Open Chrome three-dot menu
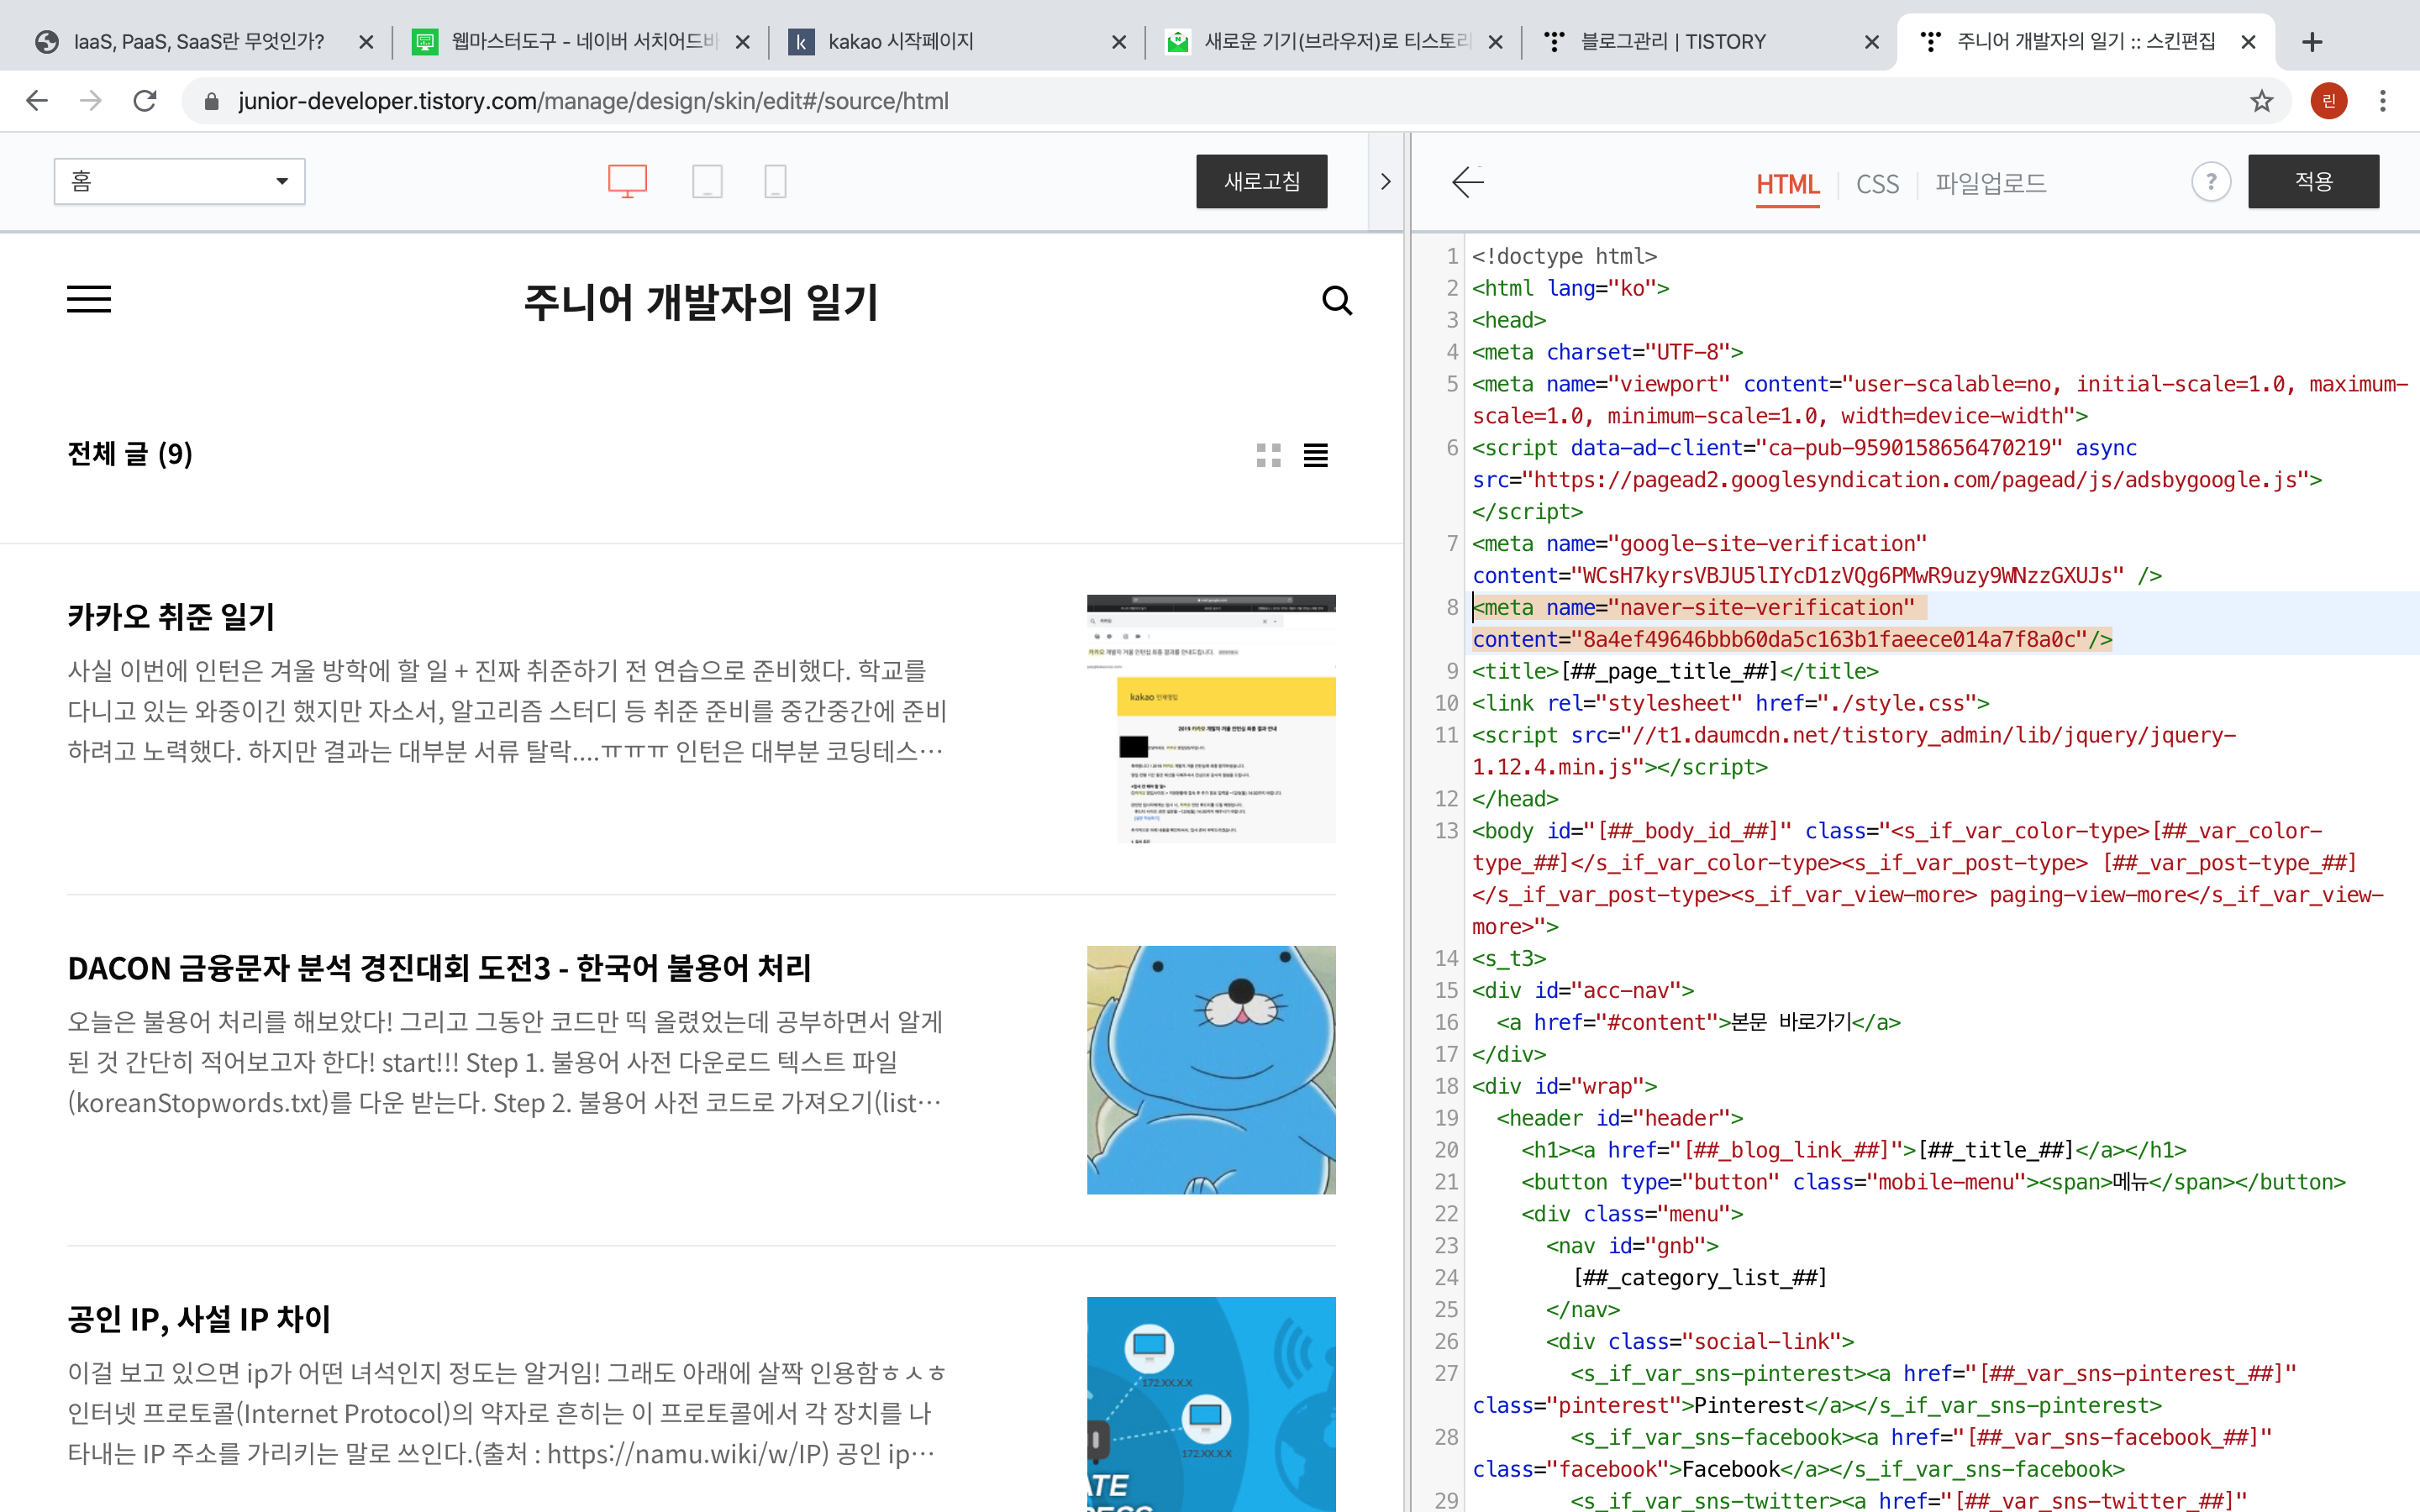Viewport: 2420px width, 1512px height. pos(2383,101)
